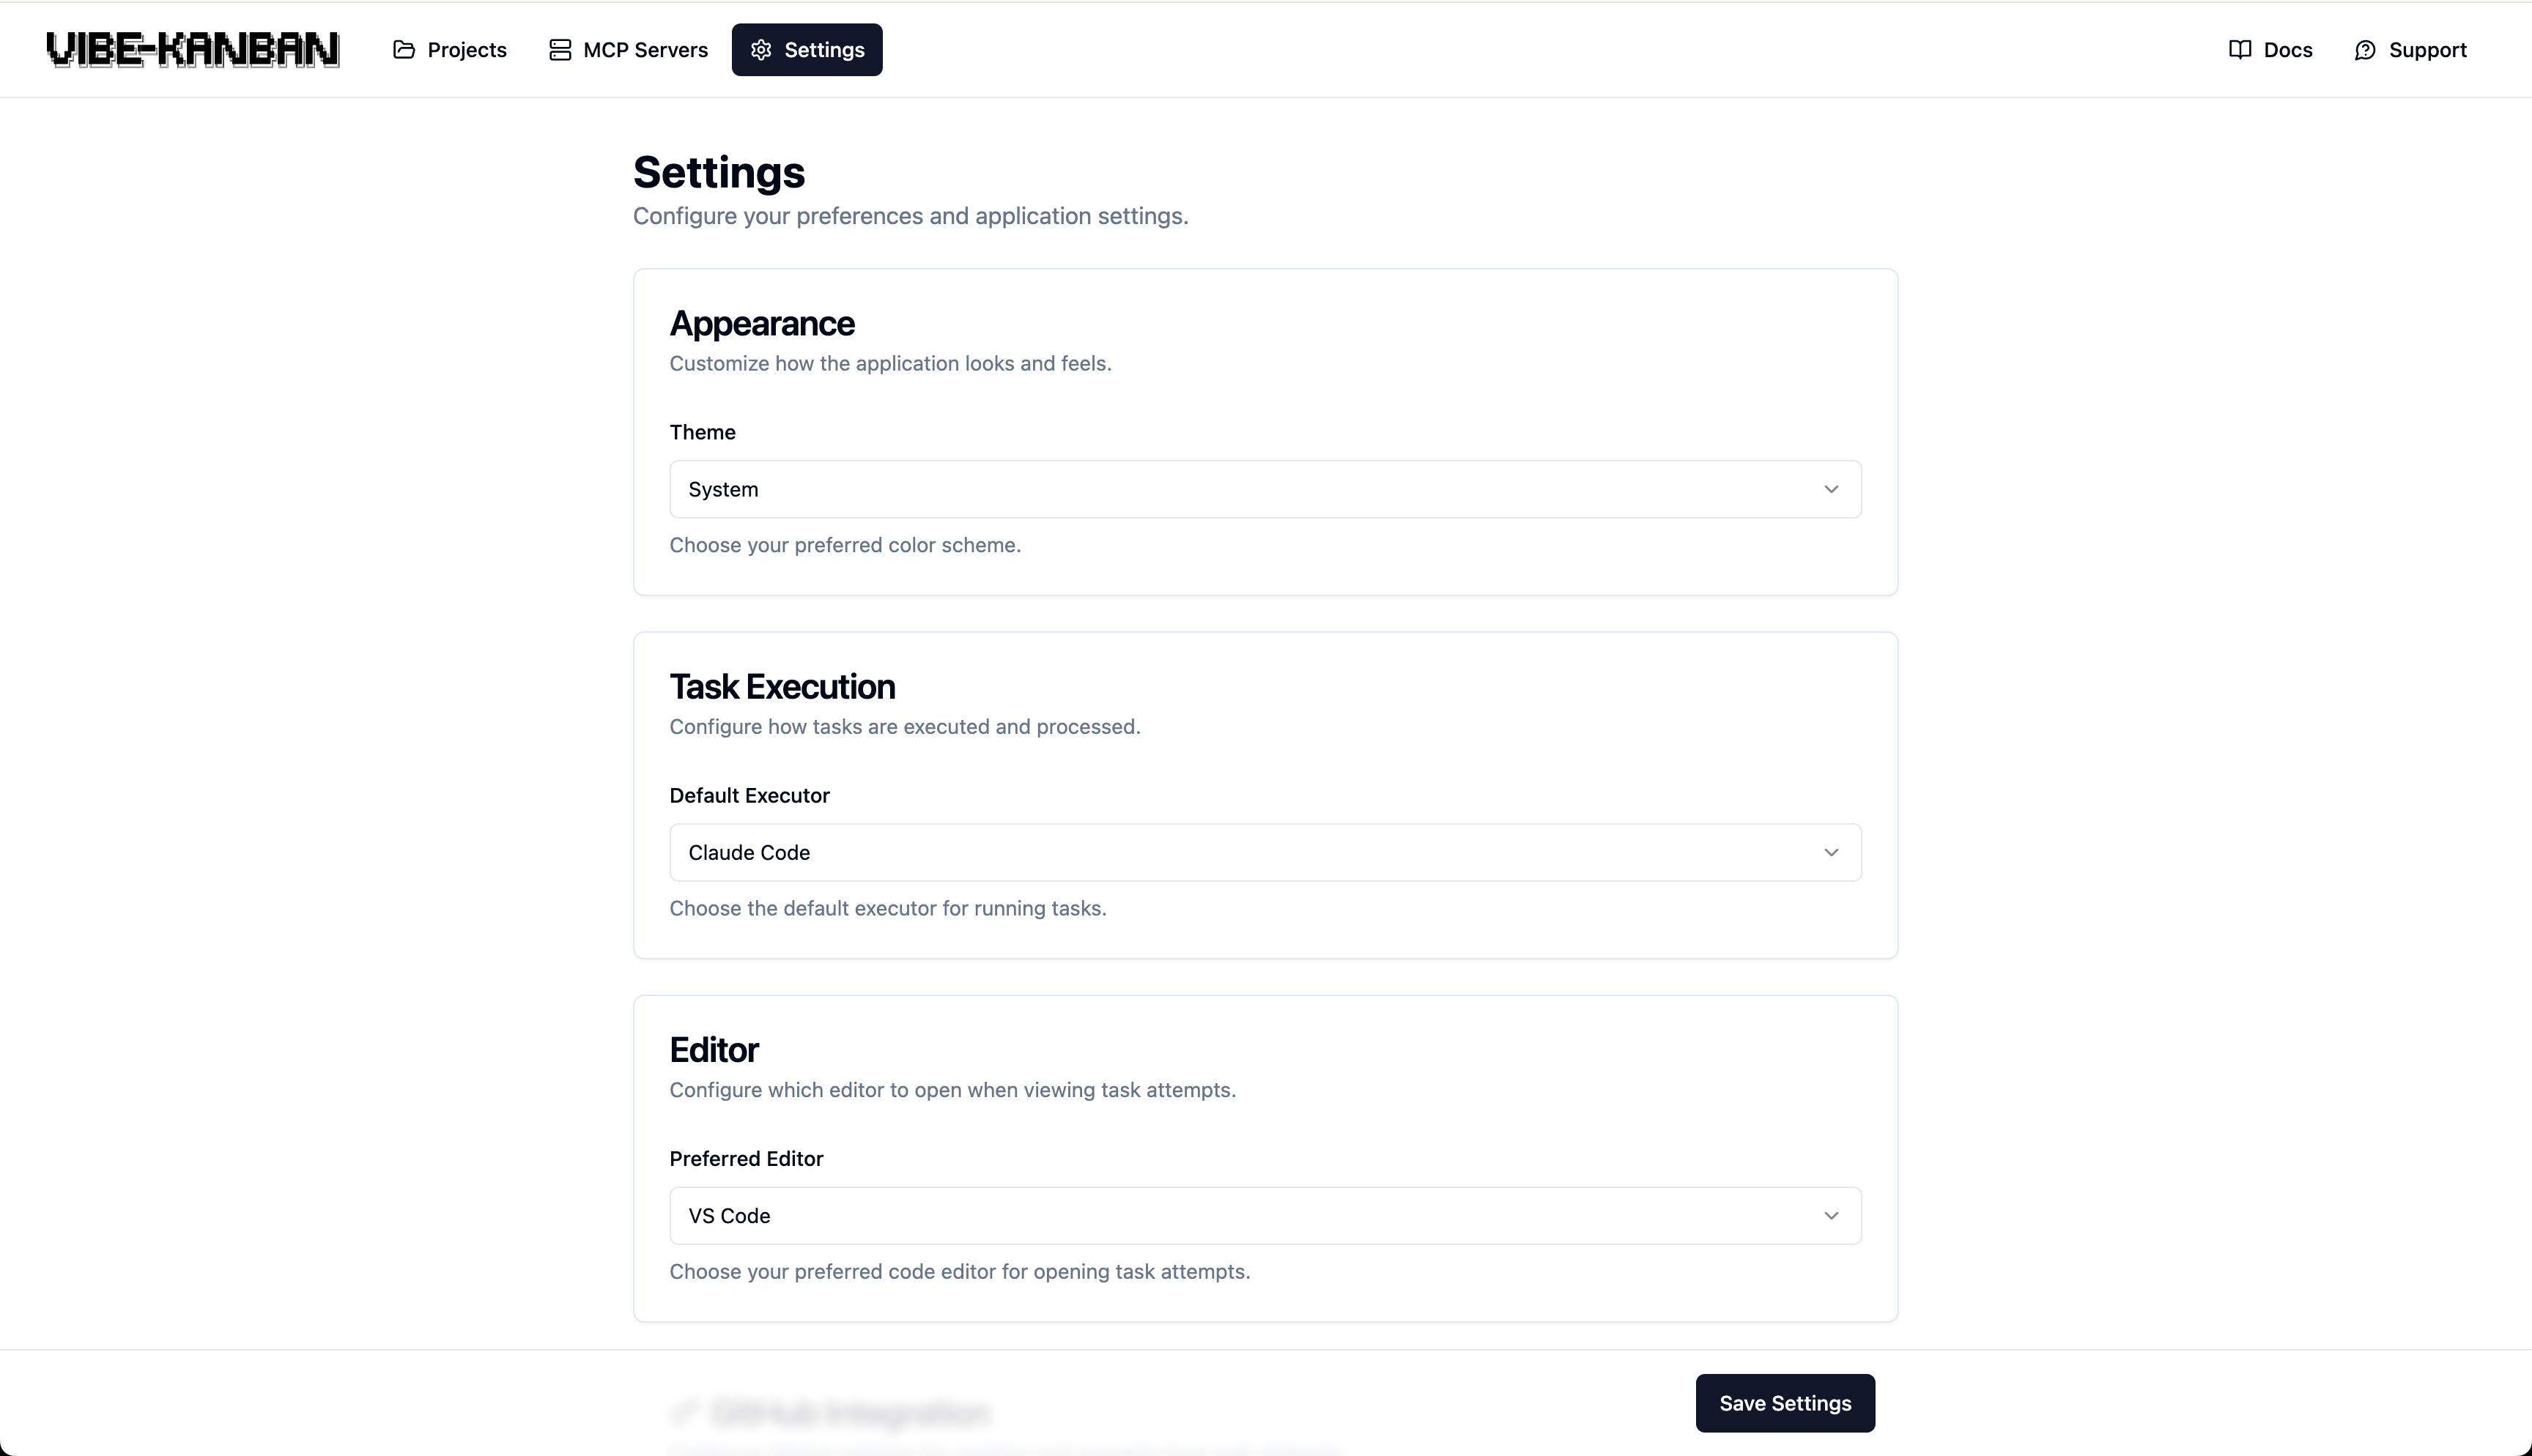Click the chevron arrow on Theme dropdown
Viewport: 2532px width, 1456px height.
tap(1831, 489)
